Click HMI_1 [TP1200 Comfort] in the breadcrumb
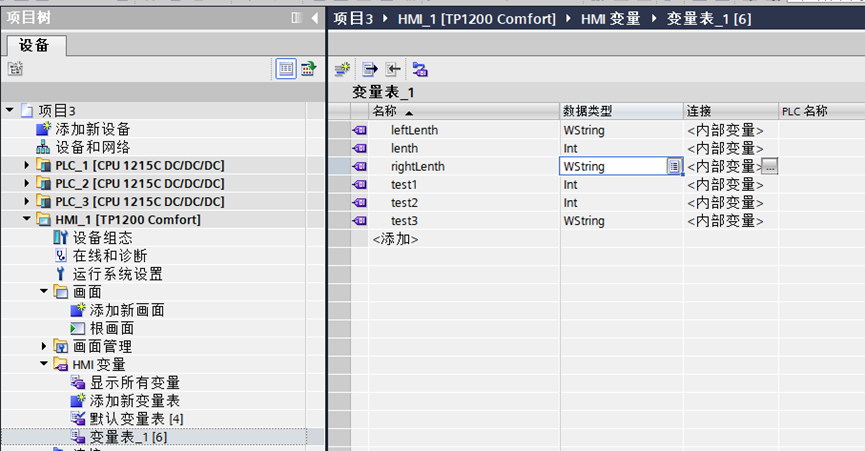 [477, 19]
